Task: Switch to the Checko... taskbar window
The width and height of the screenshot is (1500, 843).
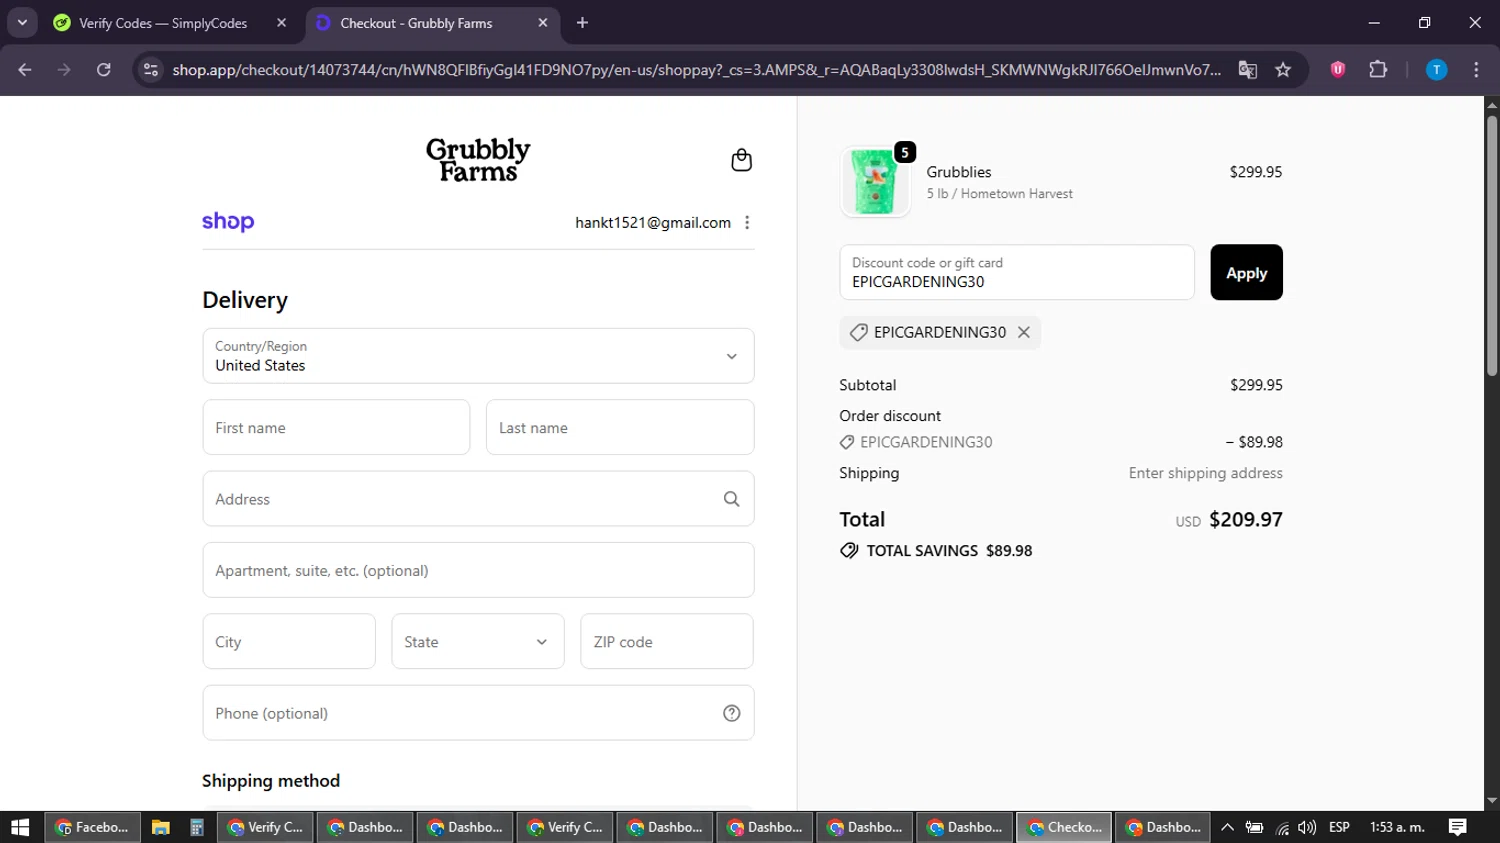Action: (x=1064, y=827)
